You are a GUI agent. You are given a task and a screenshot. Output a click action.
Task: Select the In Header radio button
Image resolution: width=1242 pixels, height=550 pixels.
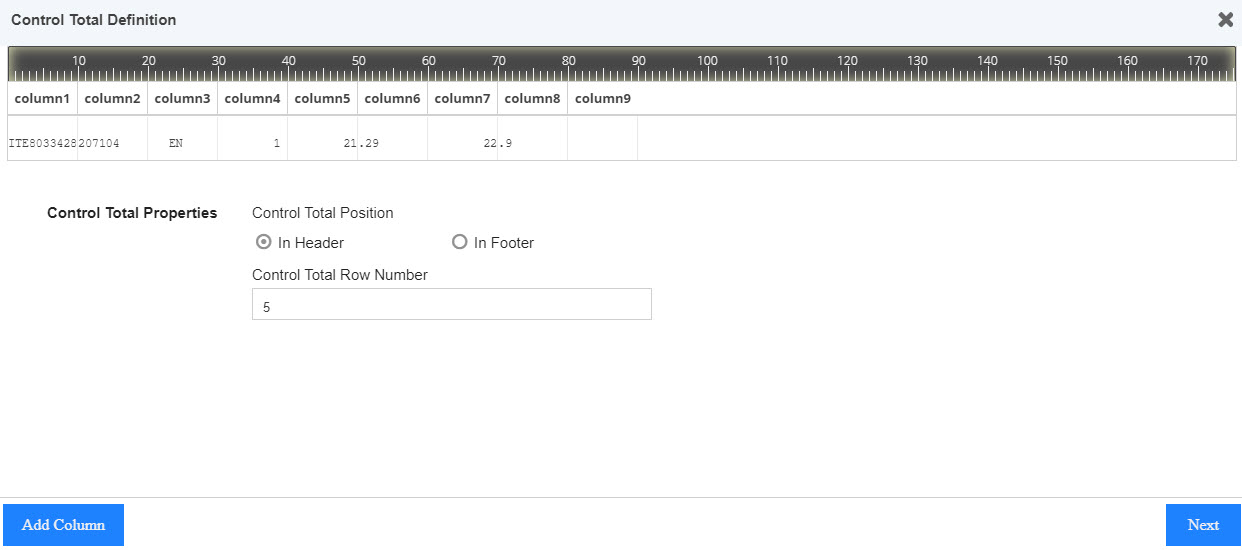[264, 242]
